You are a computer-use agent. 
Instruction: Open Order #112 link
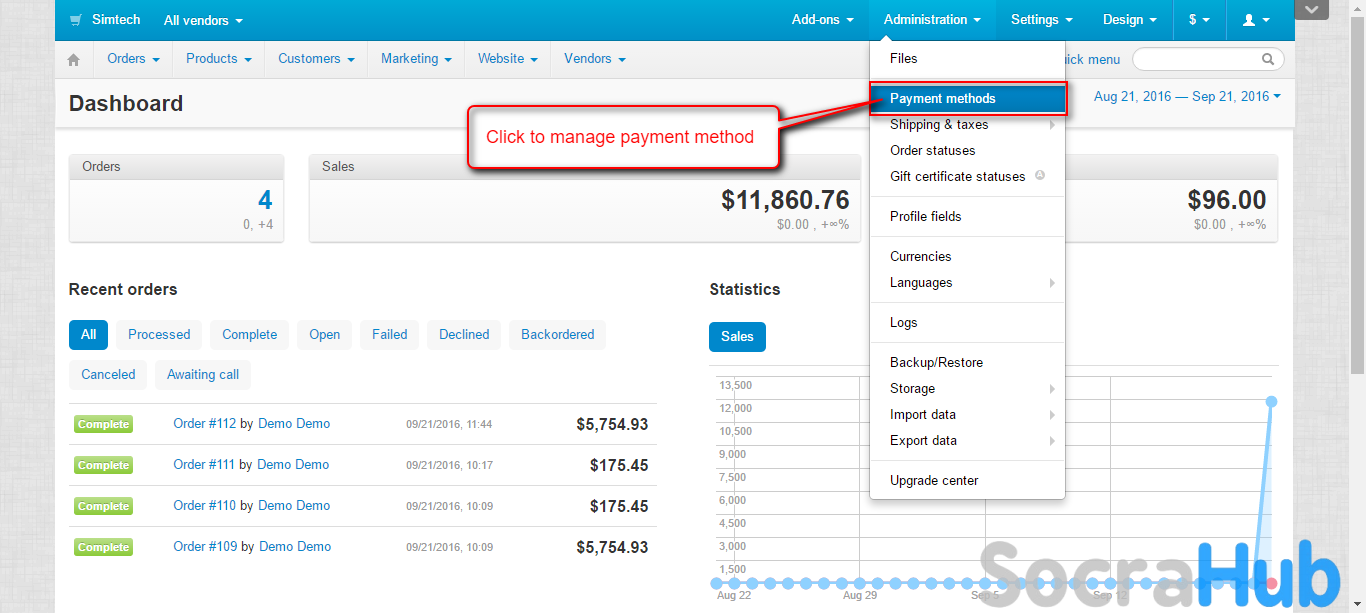coord(204,424)
